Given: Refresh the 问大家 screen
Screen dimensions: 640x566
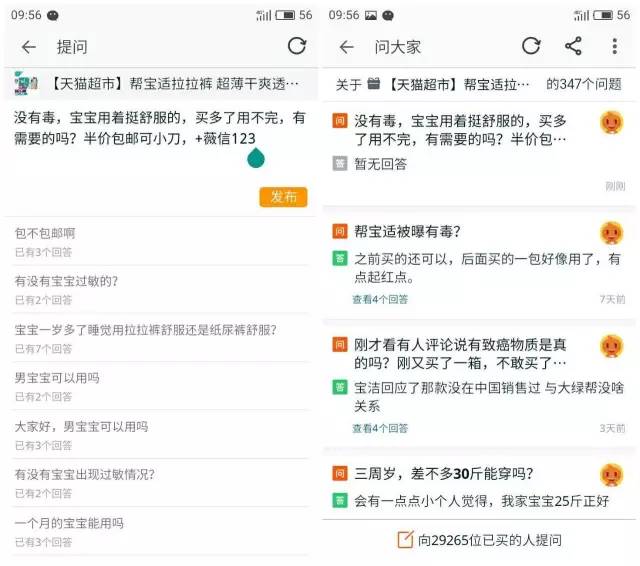Looking at the screenshot, I should (531, 46).
